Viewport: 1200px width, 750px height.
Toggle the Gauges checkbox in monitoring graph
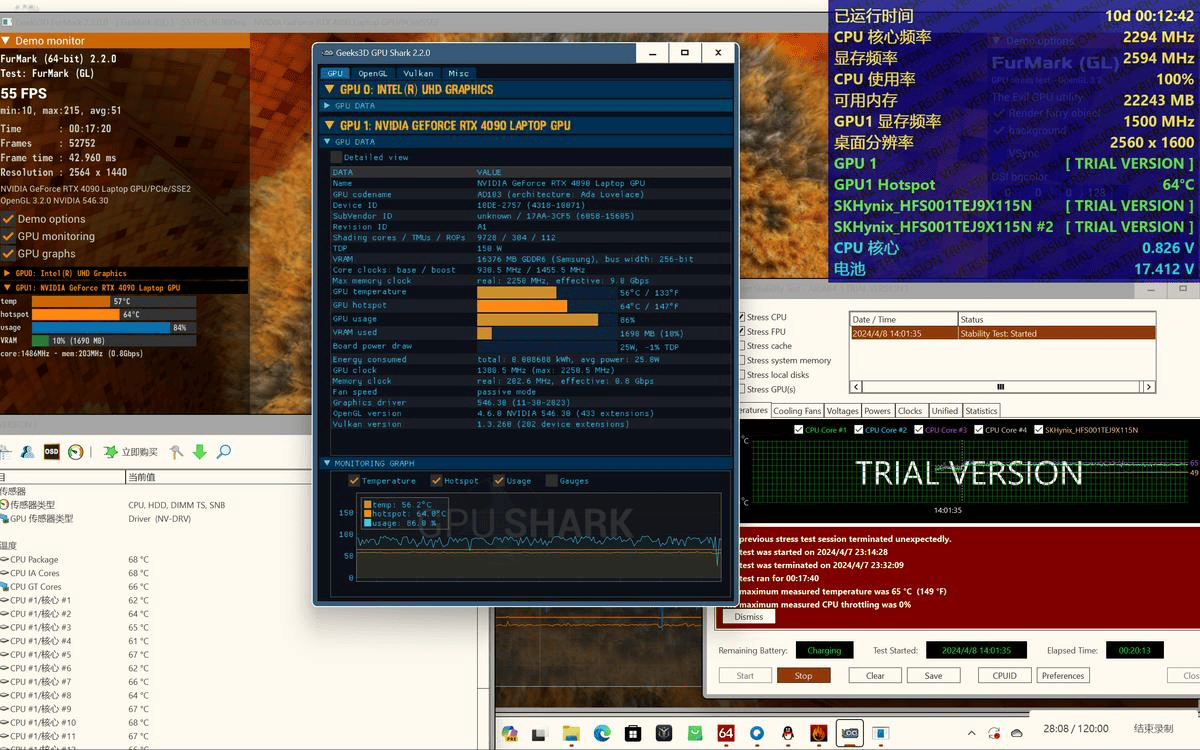point(552,481)
